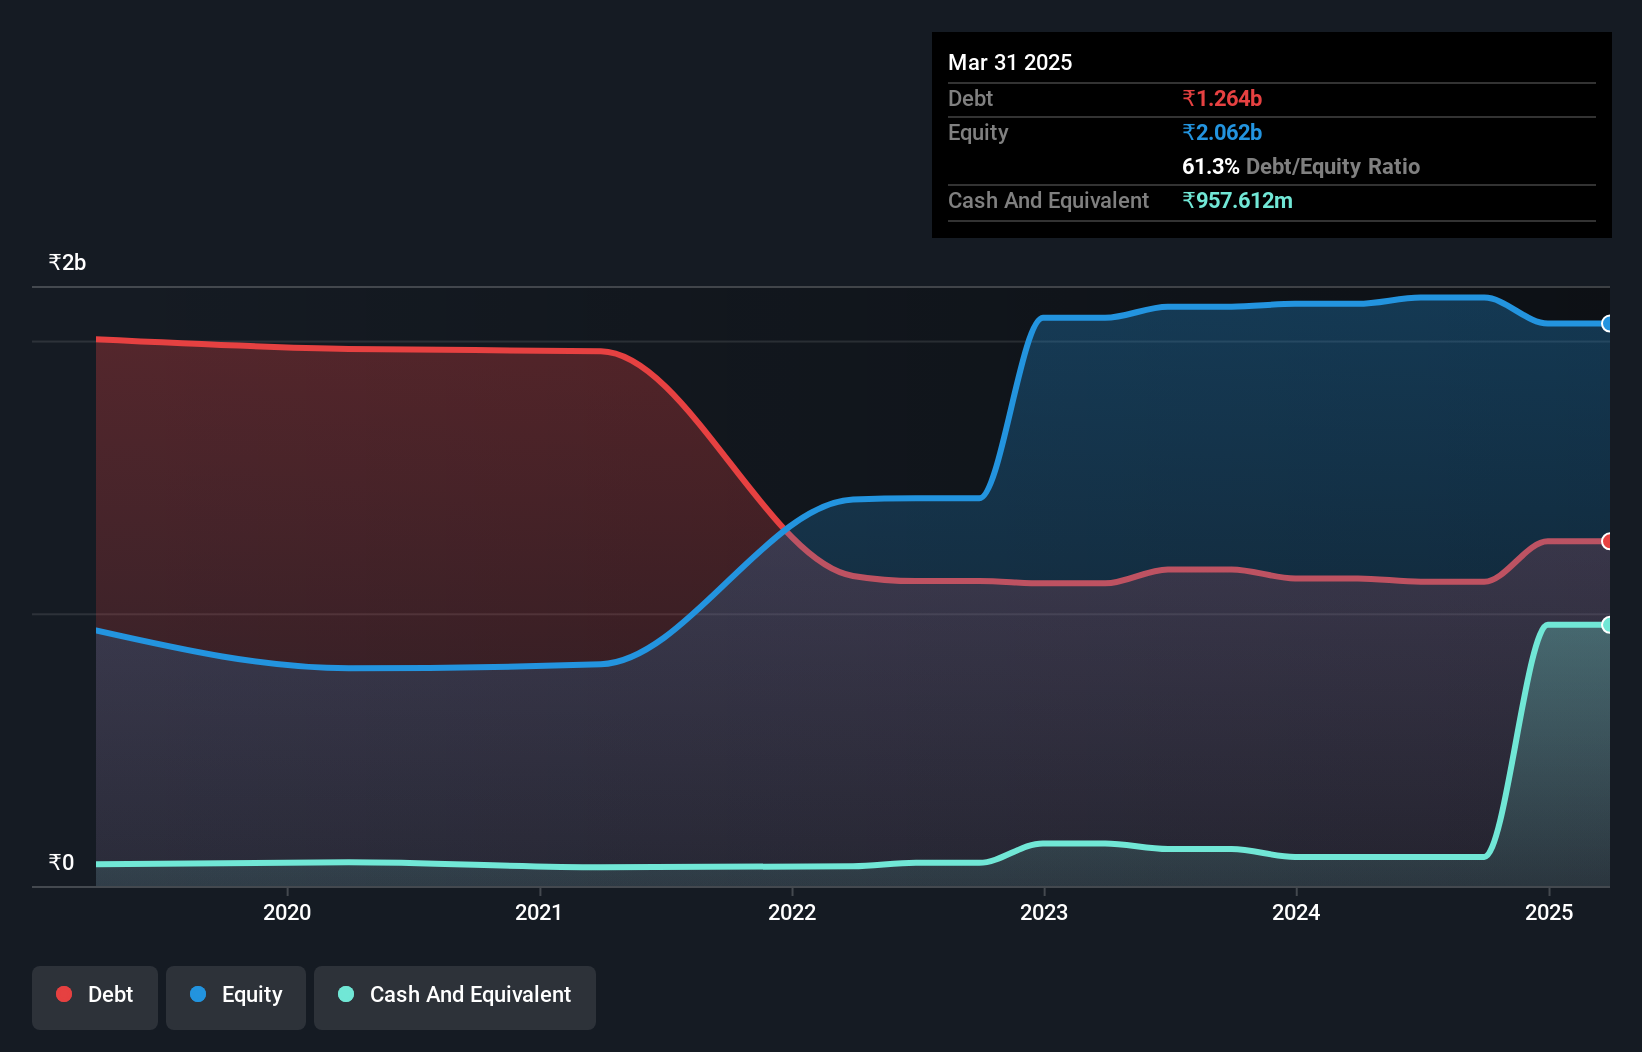Select the red Debt endpoint marker on chart
This screenshot has width=1642, height=1052.
click(1606, 542)
